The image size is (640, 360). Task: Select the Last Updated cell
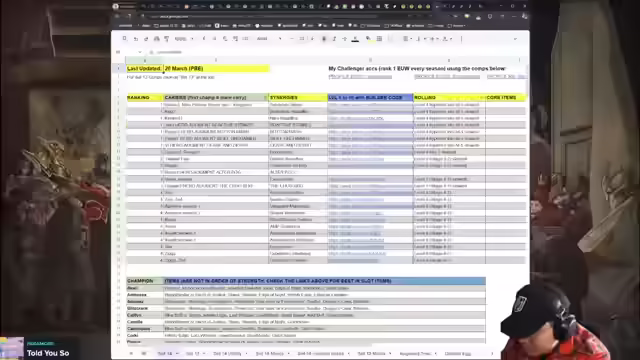(145, 69)
